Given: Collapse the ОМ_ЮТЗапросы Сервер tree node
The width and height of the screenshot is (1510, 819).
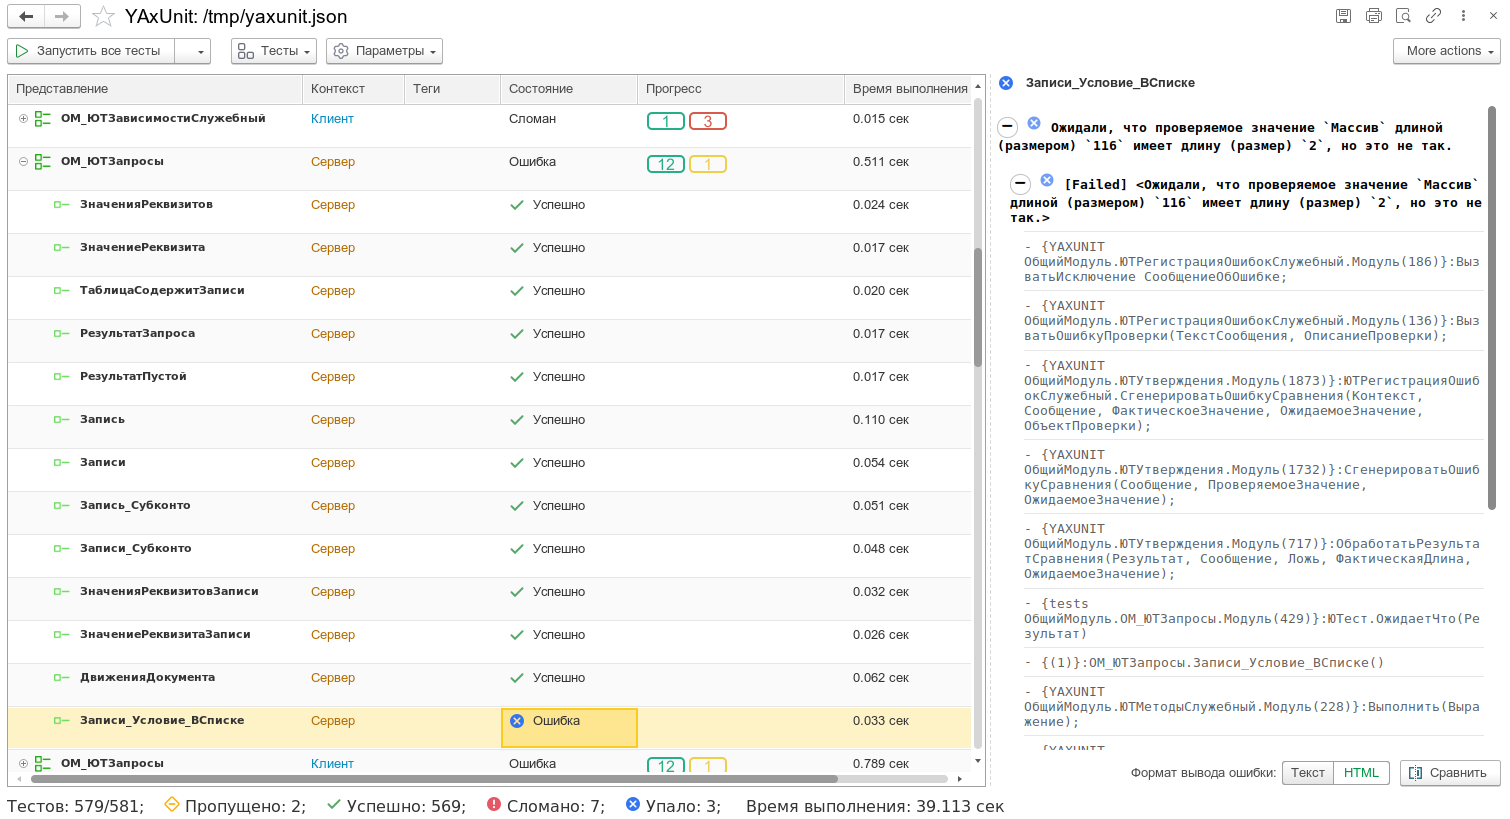Looking at the screenshot, I should pos(23,162).
